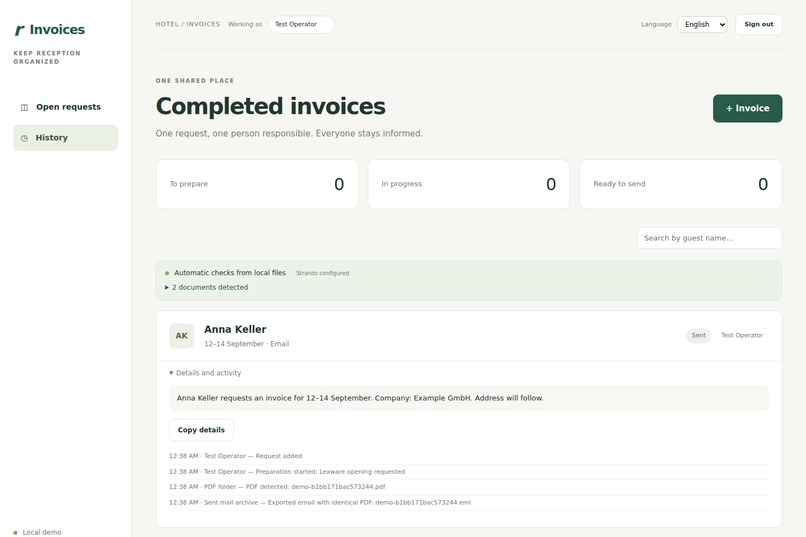The width and height of the screenshot is (806, 537).
Task: Click the Anna Keller guest name
Action: tap(235, 329)
